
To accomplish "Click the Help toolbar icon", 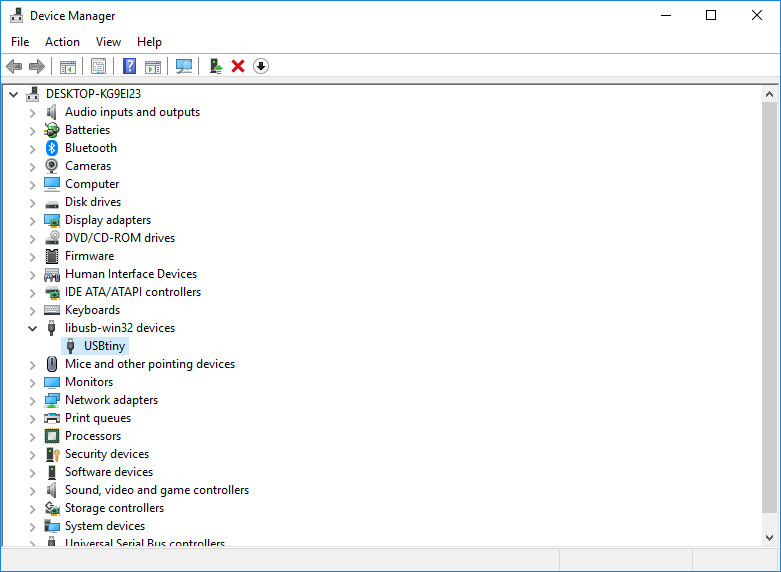I will pos(129,66).
